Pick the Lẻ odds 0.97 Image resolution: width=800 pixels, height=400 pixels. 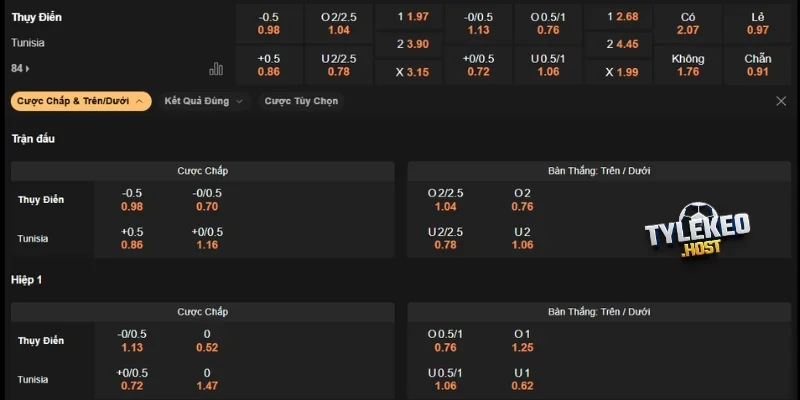point(758,23)
